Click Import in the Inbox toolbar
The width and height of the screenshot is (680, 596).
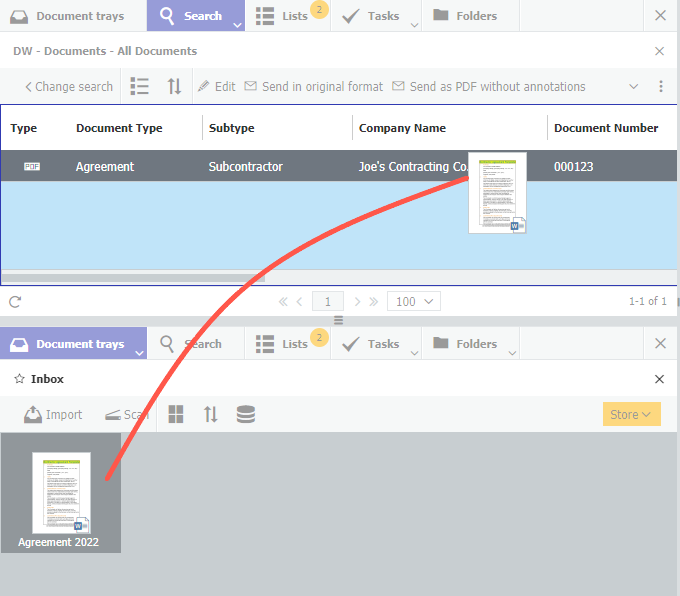[x=53, y=414]
